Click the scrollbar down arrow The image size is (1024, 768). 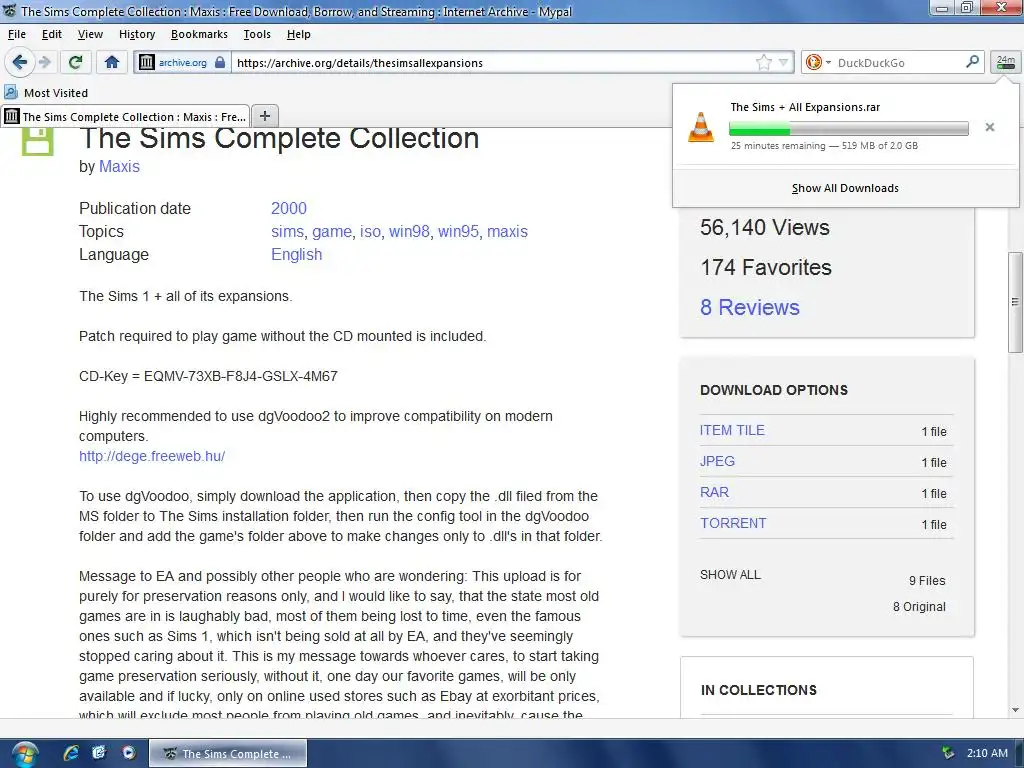(x=1015, y=709)
